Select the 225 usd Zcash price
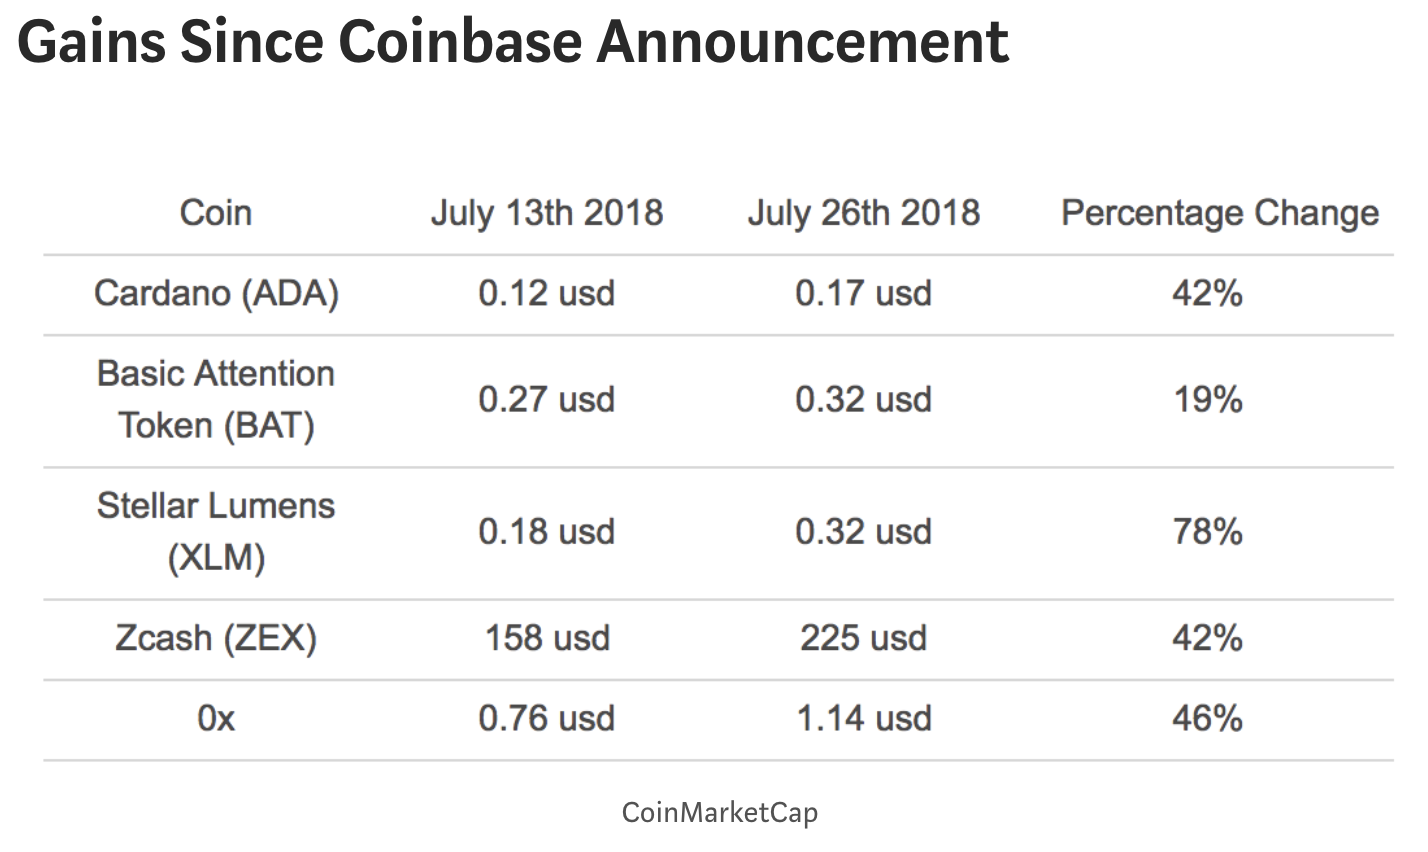 [x=863, y=638]
